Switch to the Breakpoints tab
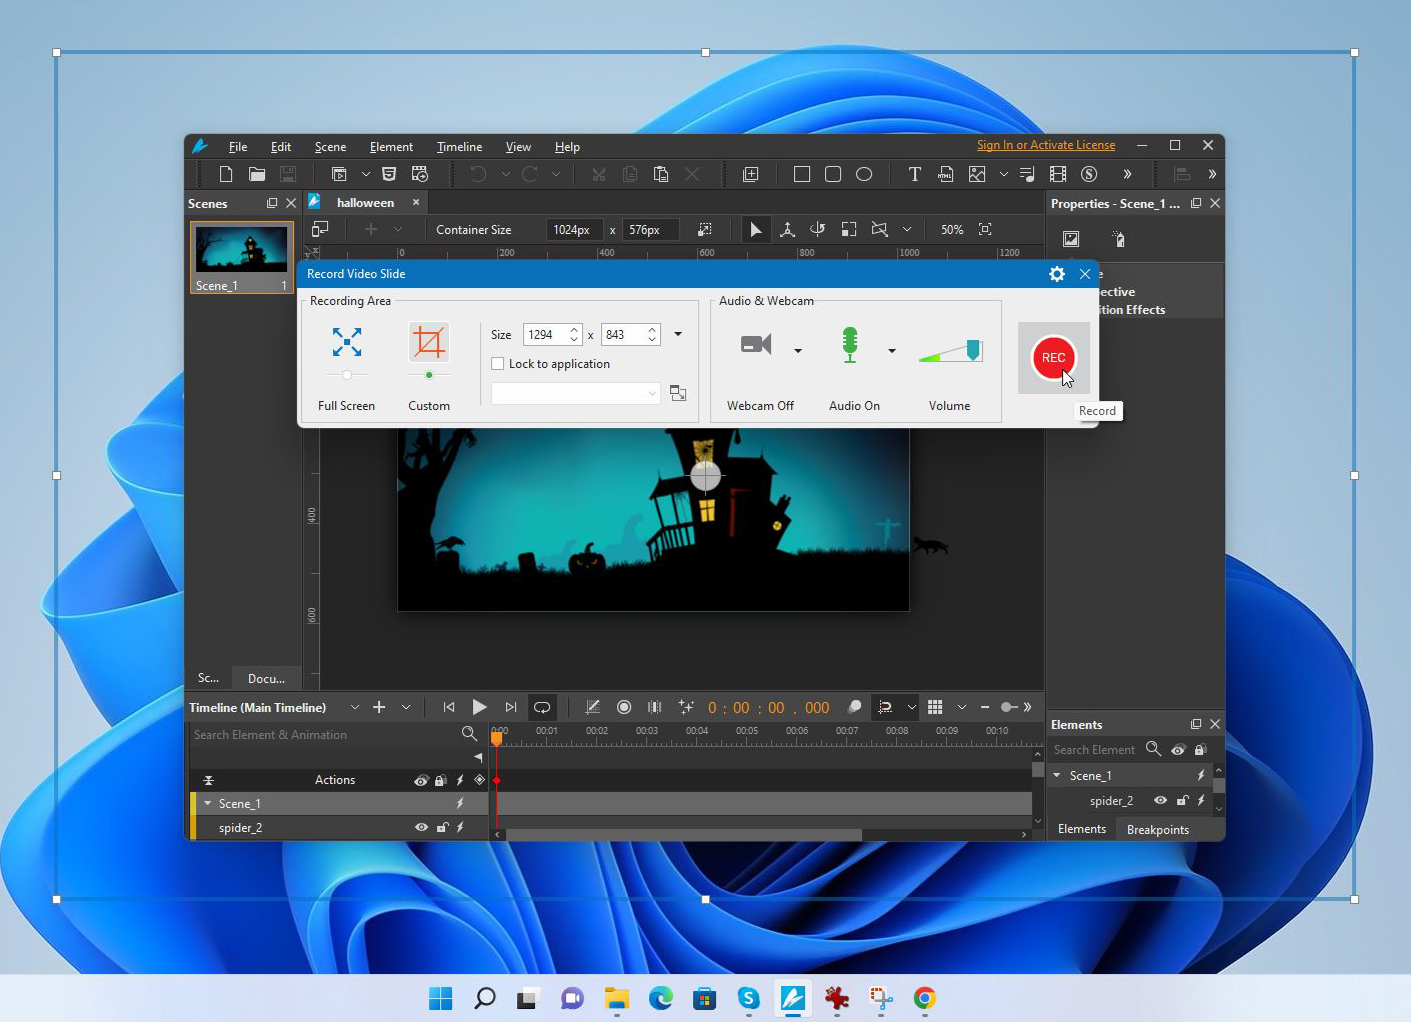The height and width of the screenshot is (1022, 1411). coord(1158,830)
